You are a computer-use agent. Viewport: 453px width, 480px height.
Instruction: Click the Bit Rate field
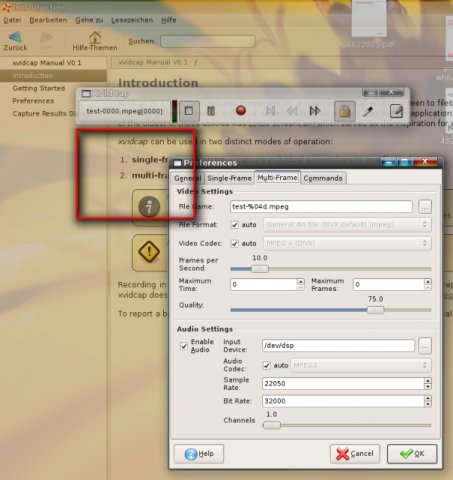343,401
